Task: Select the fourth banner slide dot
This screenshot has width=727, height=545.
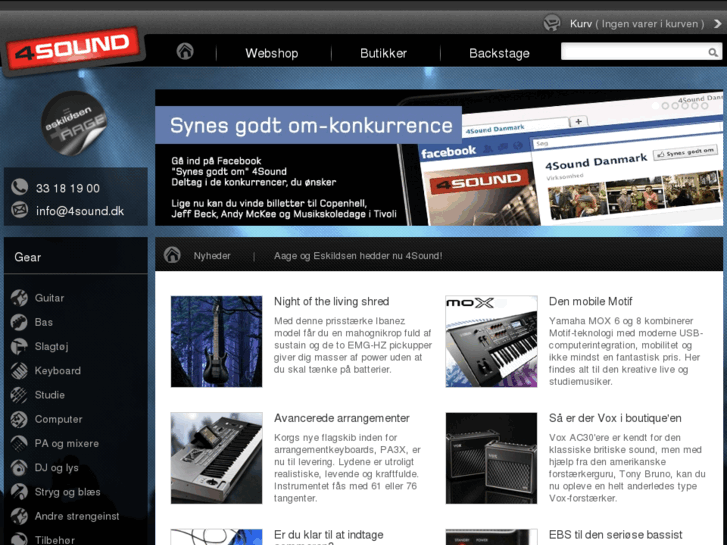Action: point(685,106)
